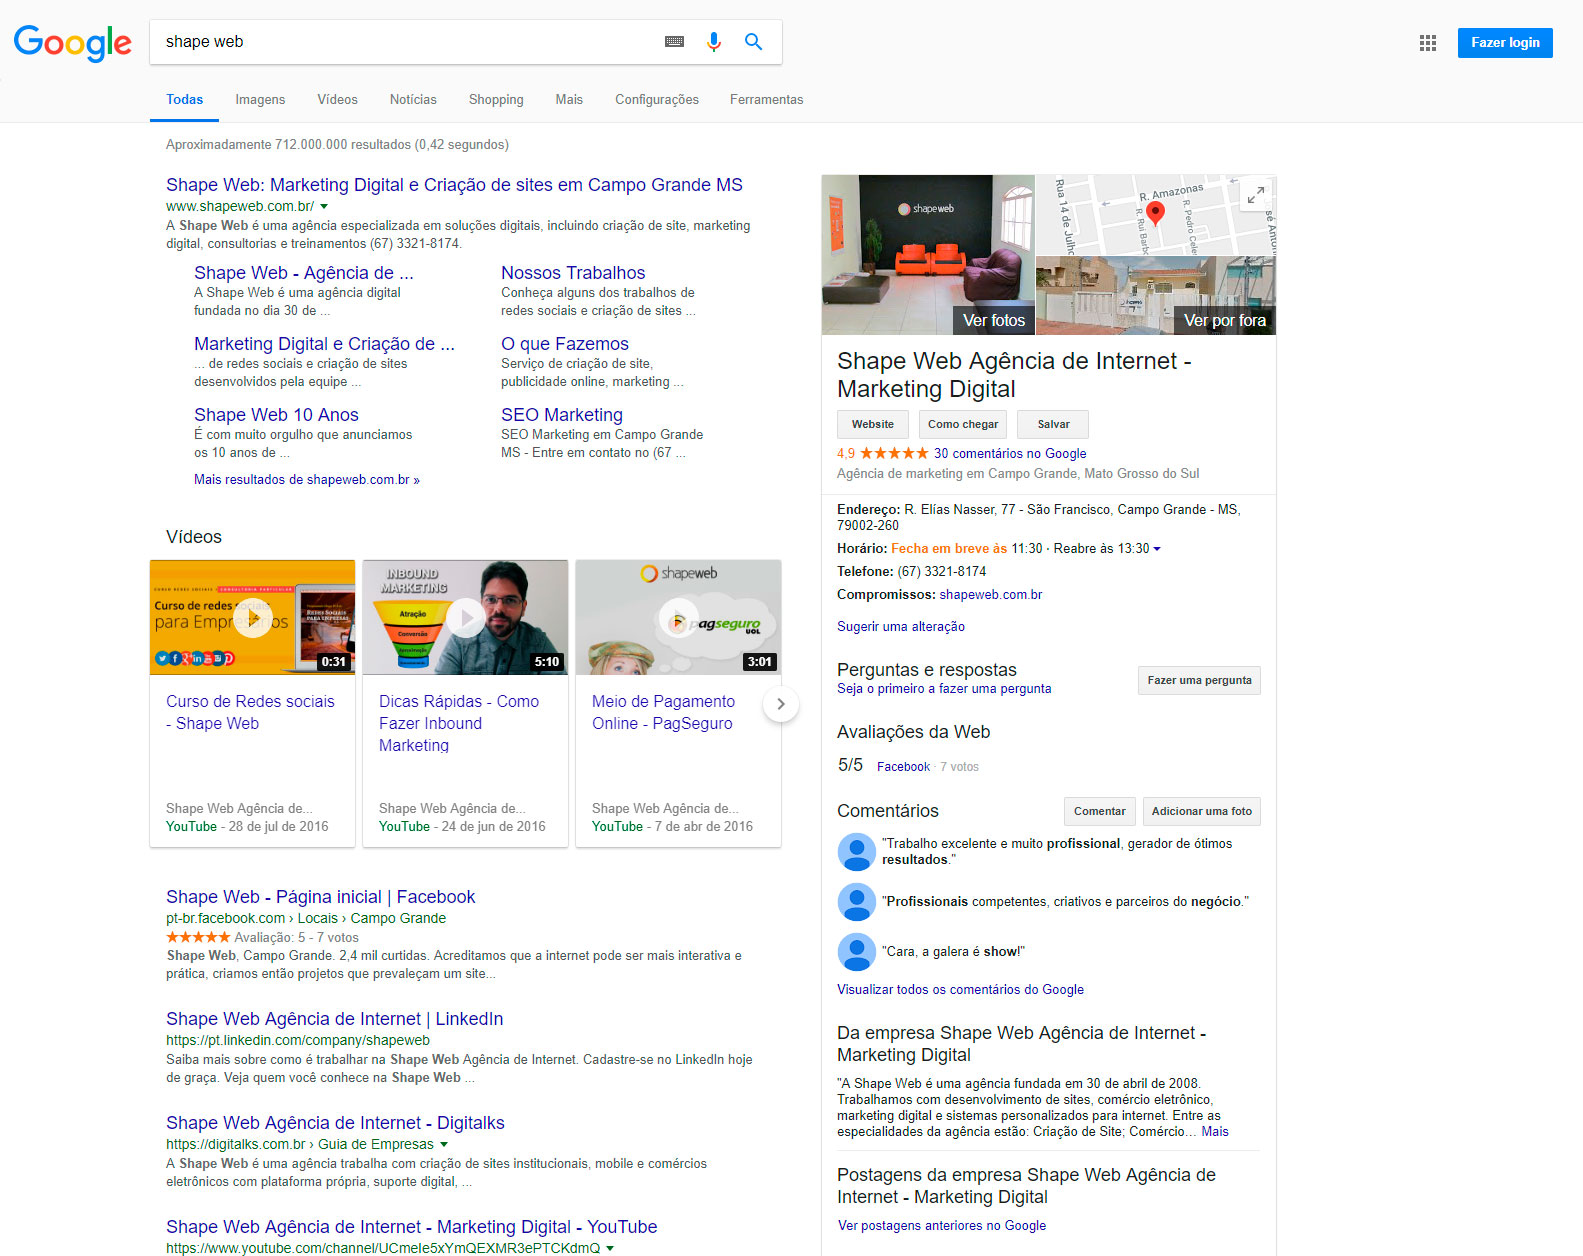Click the avatar beside 'Profissionais competentes' review
This screenshot has width=1583, height=1256.
pyautogui.click(x=856, y=901)
